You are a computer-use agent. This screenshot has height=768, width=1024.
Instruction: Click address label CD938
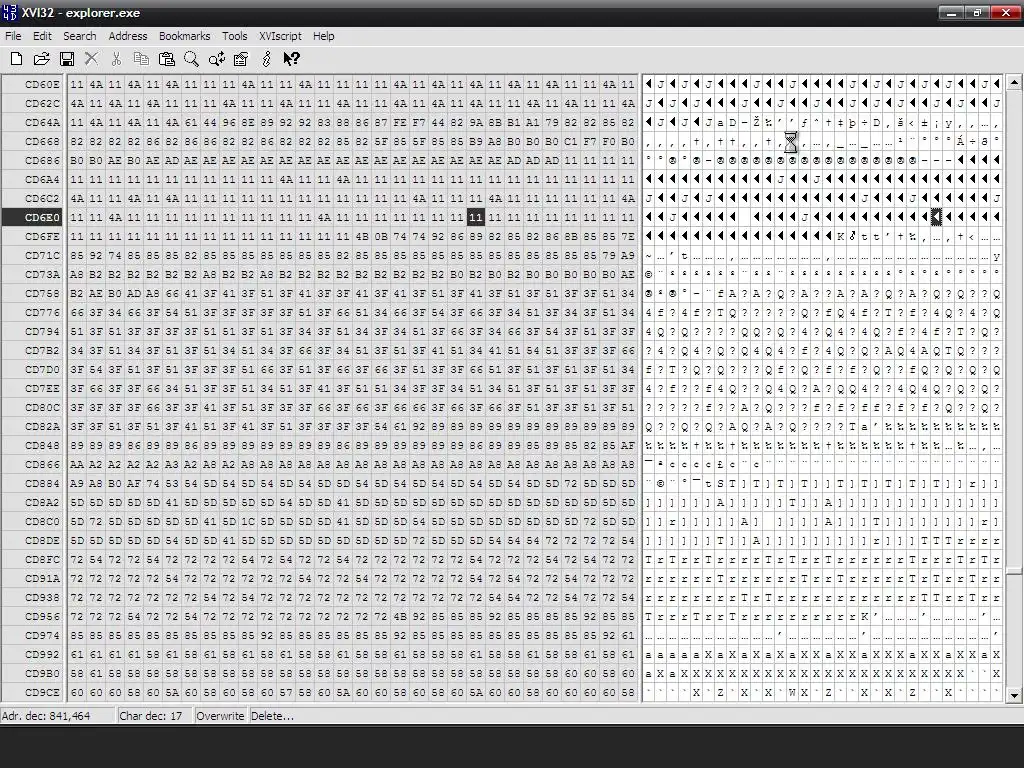(x=42, y=597)
